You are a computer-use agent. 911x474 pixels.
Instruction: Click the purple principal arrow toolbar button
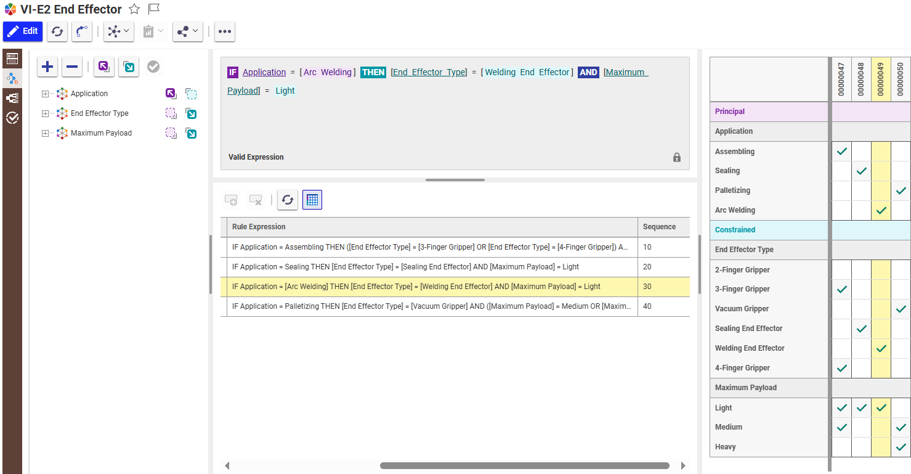(x=104, y=67)
